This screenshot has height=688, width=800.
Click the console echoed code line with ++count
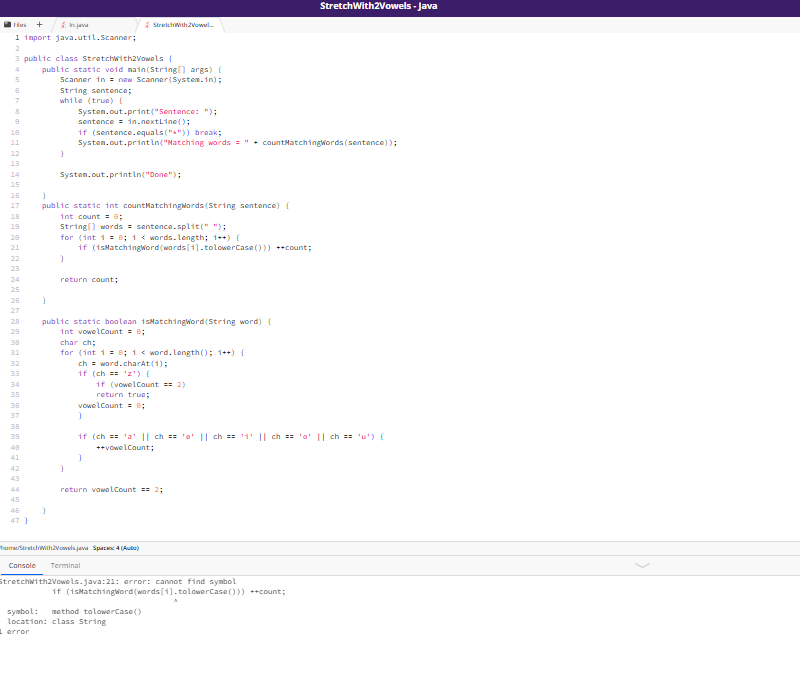tap(169, 592)
